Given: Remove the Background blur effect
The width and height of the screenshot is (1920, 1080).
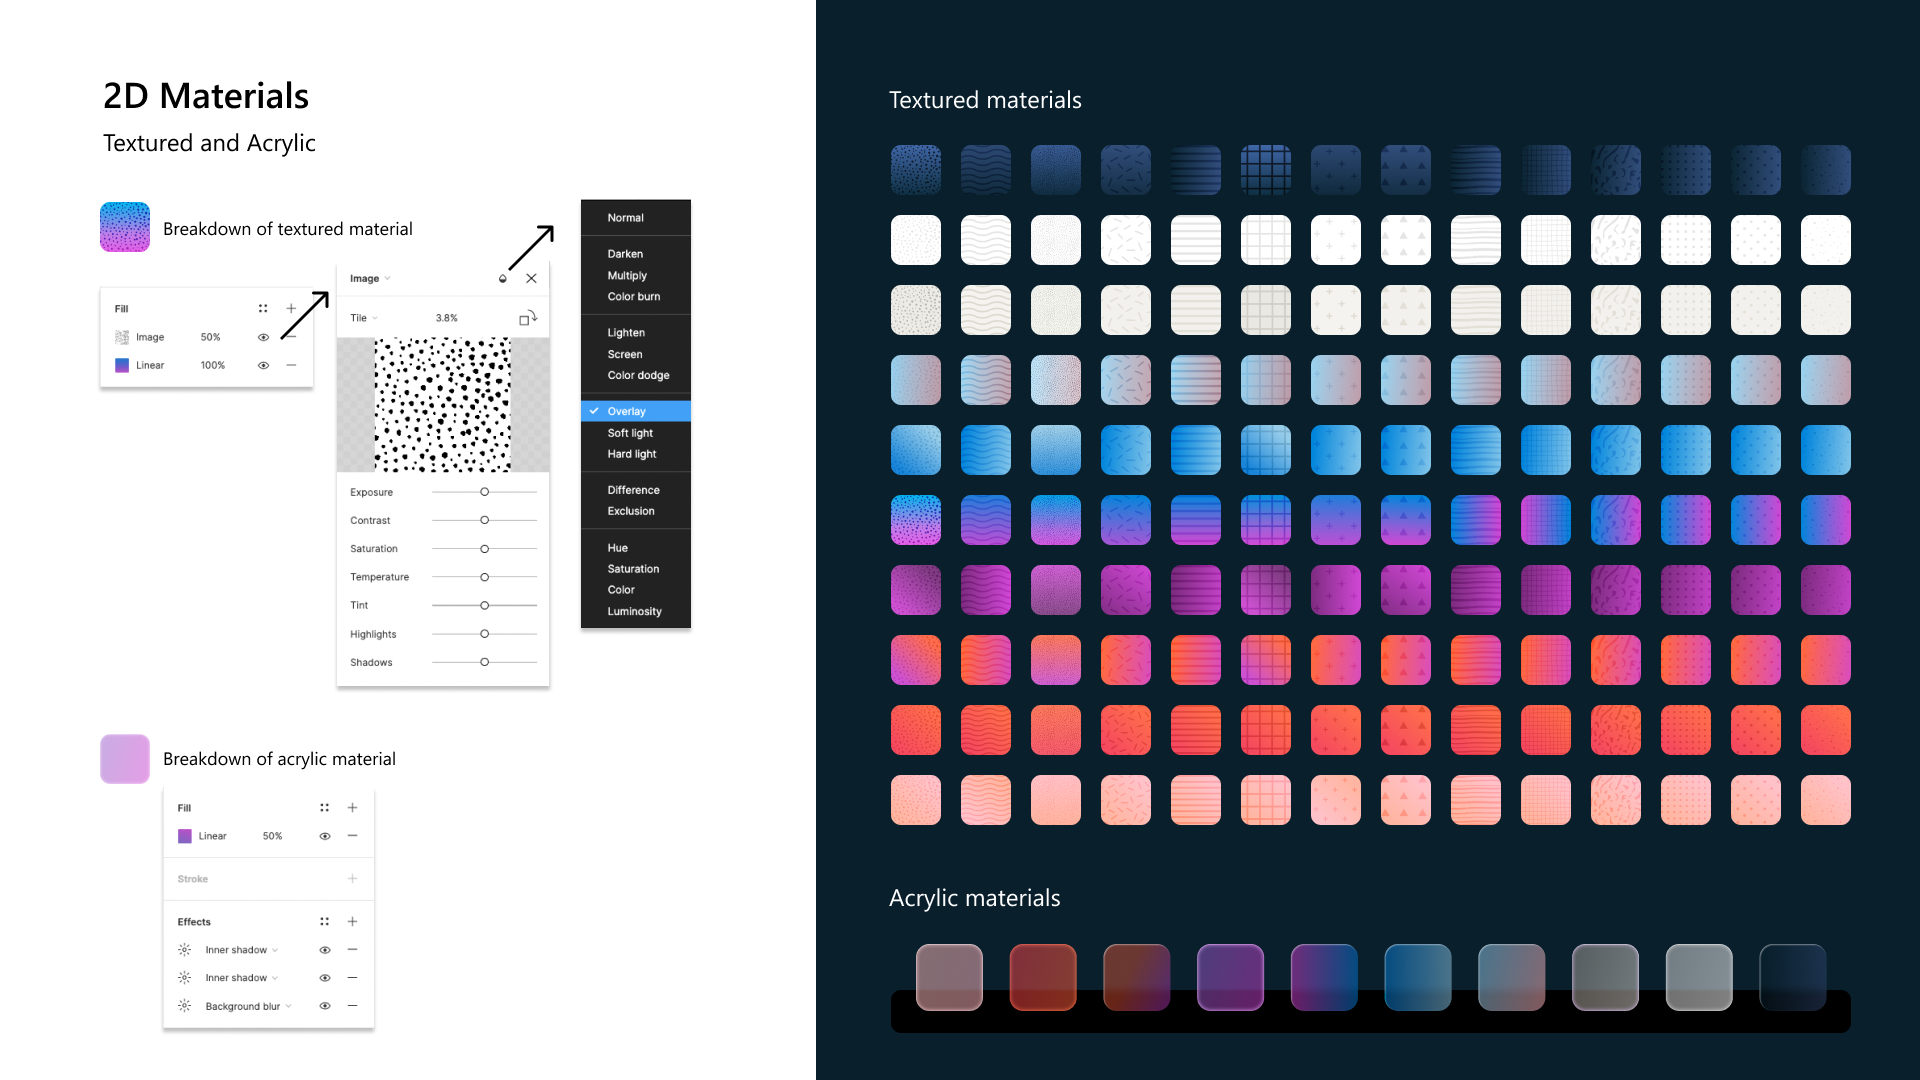Looking at the screenshot, I should pos(352,1006).
